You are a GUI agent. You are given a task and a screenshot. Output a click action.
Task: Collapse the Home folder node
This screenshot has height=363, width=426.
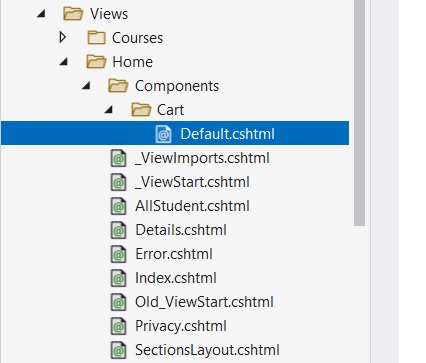64,62
